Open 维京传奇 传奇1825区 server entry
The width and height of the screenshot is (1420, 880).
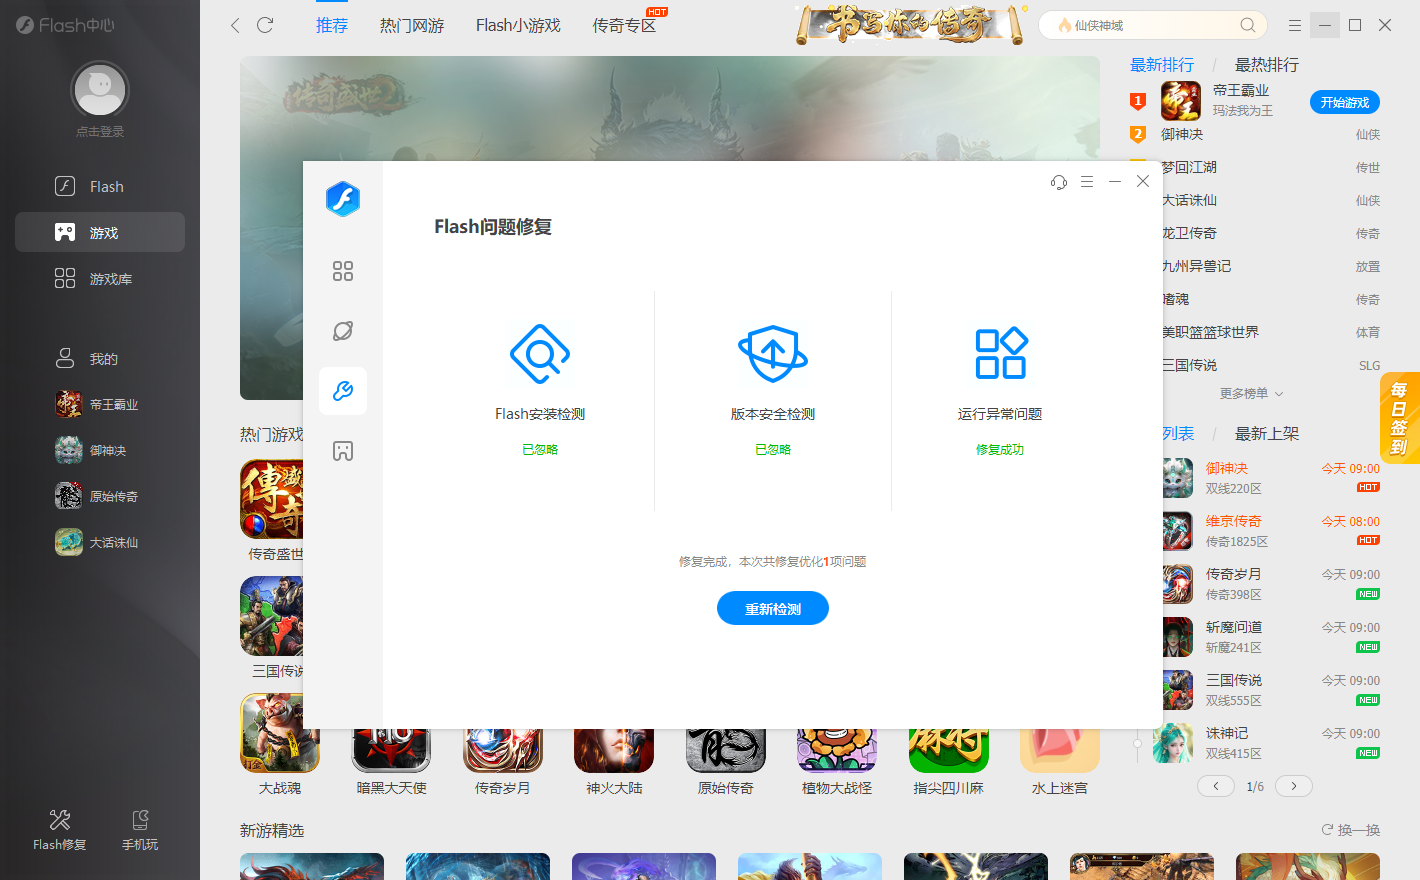coord(1271,531)
